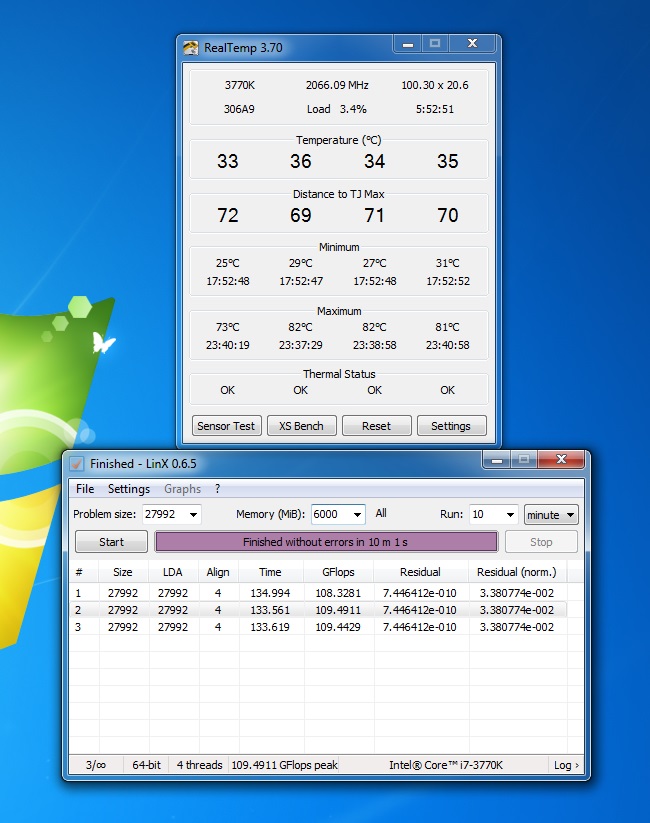Image resolution: width=650 pixels, height=823 pixels.
Task: Open the Graphs menu in LinX
Action: 182,489
